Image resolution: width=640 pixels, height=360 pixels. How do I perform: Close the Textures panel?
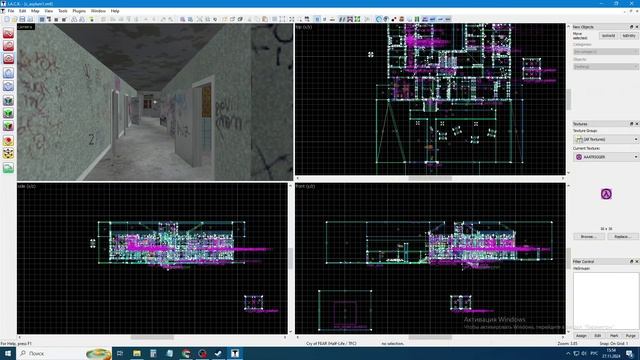pyautogui.click(x=636, y=124)
